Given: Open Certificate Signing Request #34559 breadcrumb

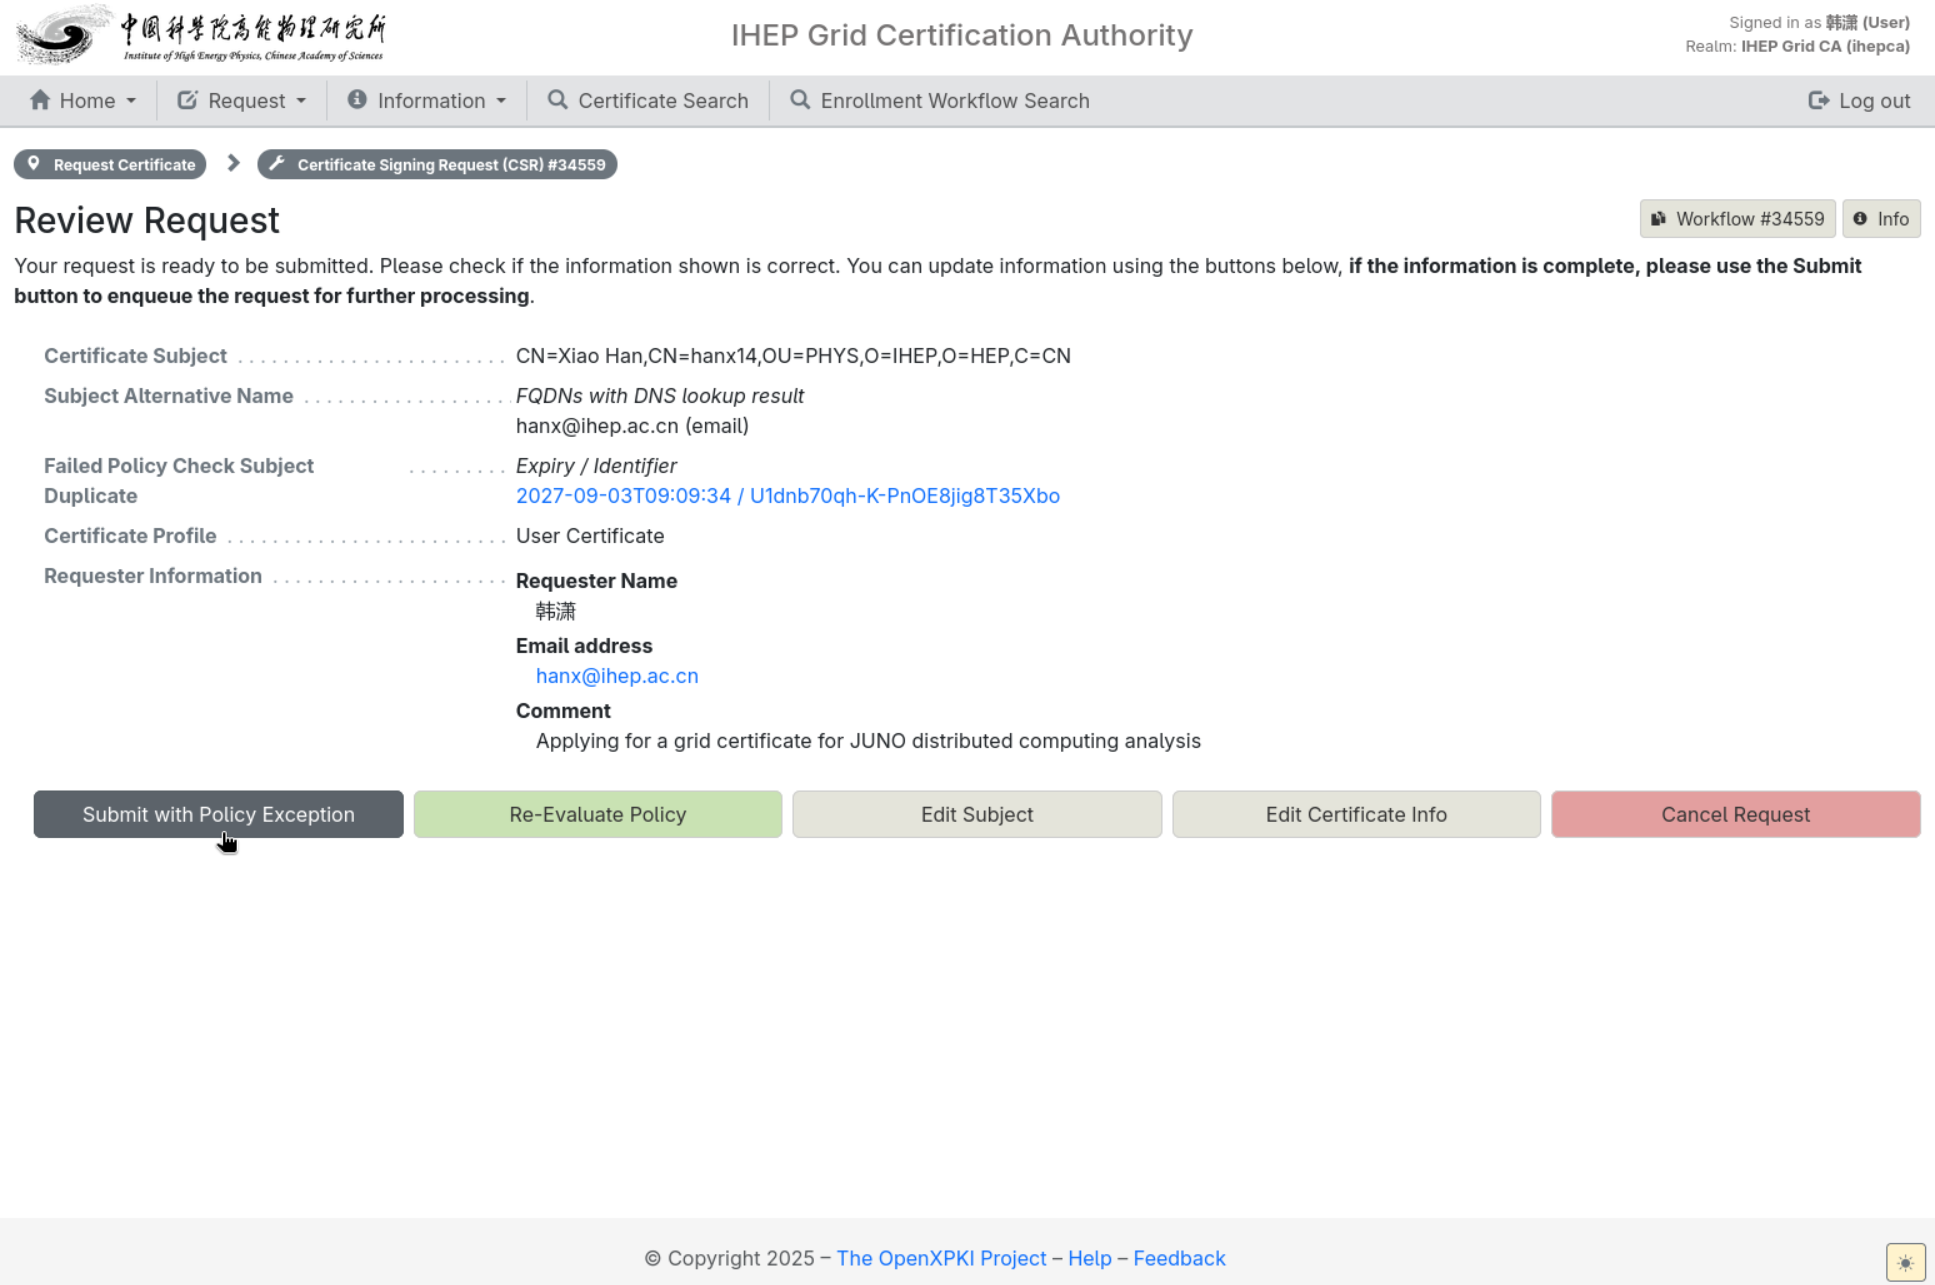Looking at the screenshot, I should pos(437,164).
